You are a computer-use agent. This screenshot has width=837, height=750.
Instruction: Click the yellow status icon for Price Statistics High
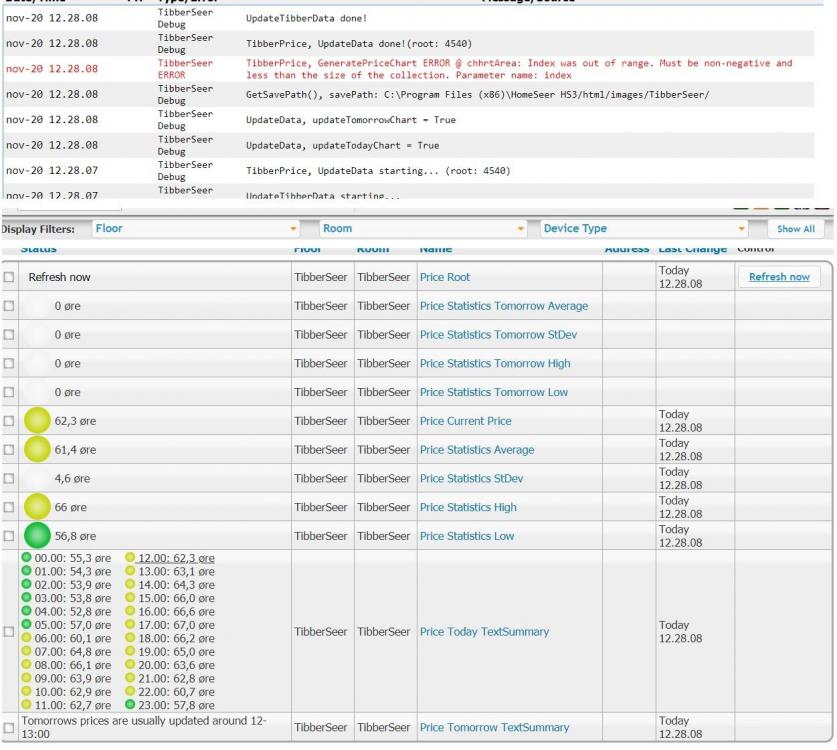tap(37, 507)
